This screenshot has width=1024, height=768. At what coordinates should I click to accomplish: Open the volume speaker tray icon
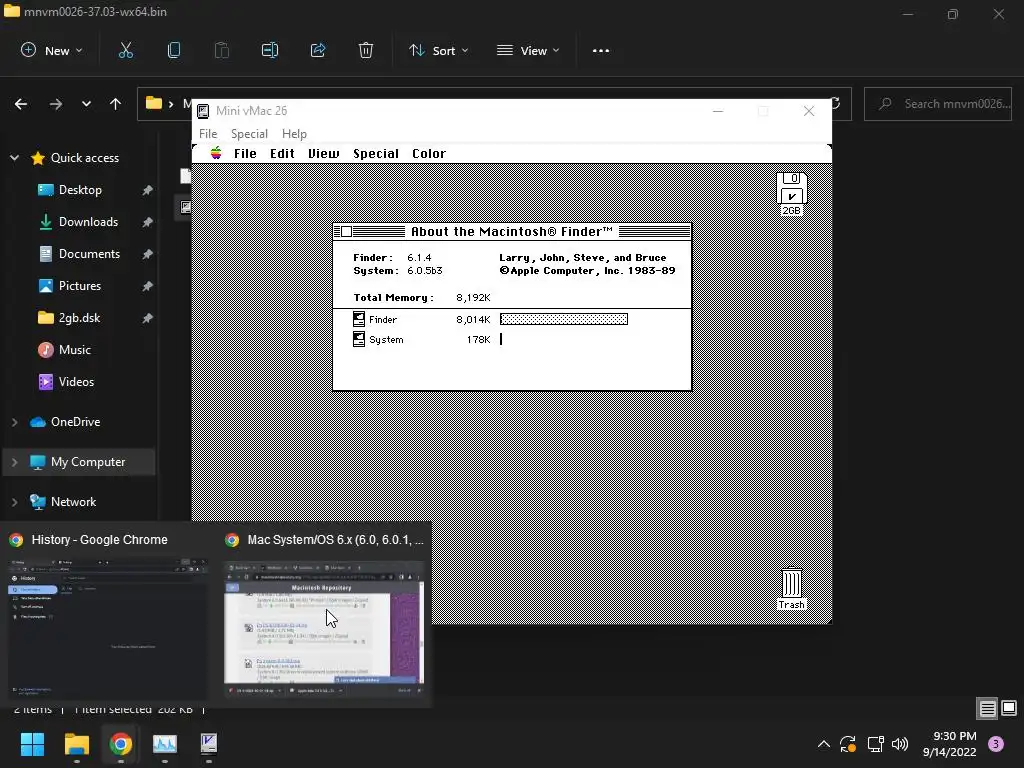point(900,744)
